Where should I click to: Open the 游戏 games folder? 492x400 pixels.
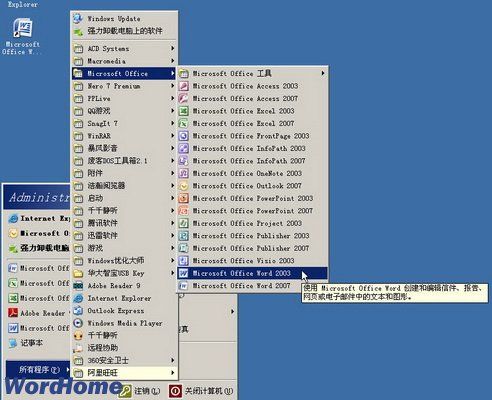click(x=124, y=248)
